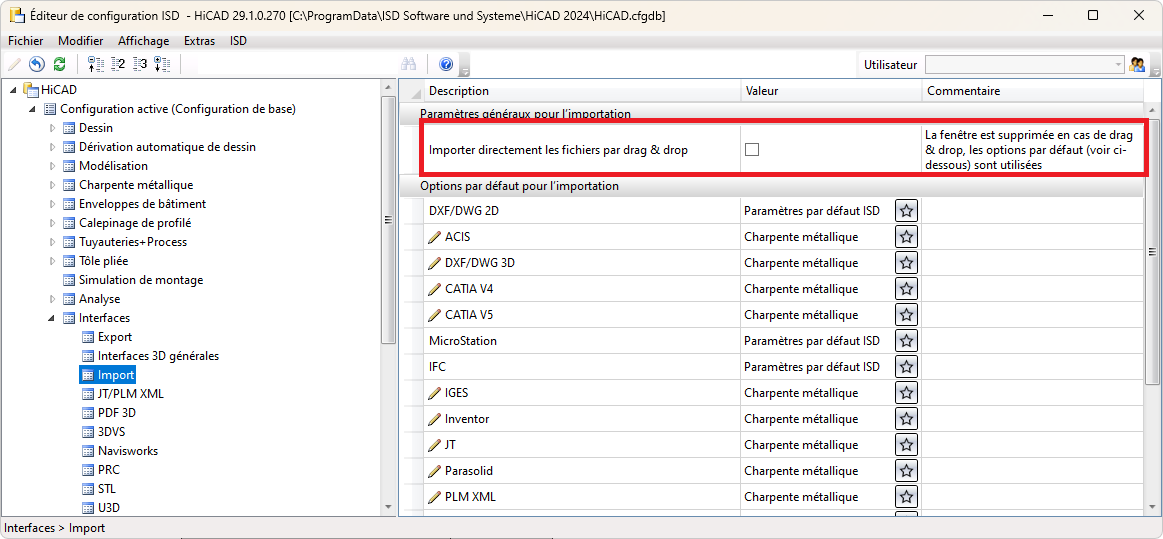Click the Valeur column header
Screen dimensions: 1163x539
(831, 90)
